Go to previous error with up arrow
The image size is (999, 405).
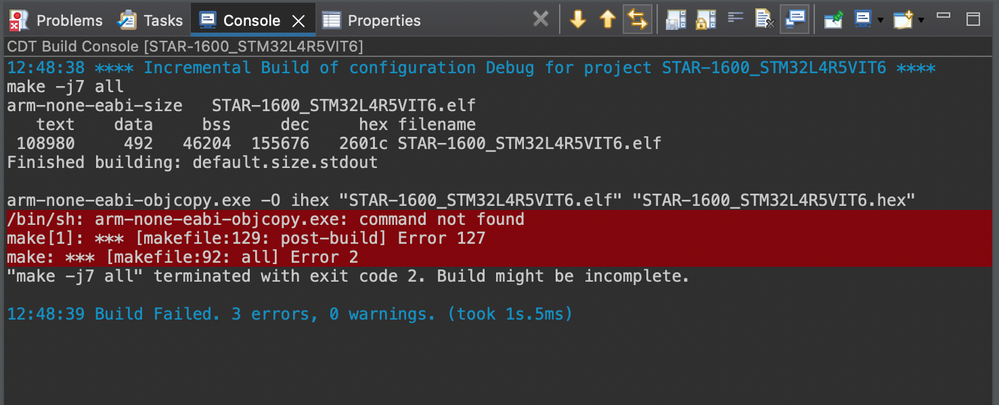coord(608,20)
